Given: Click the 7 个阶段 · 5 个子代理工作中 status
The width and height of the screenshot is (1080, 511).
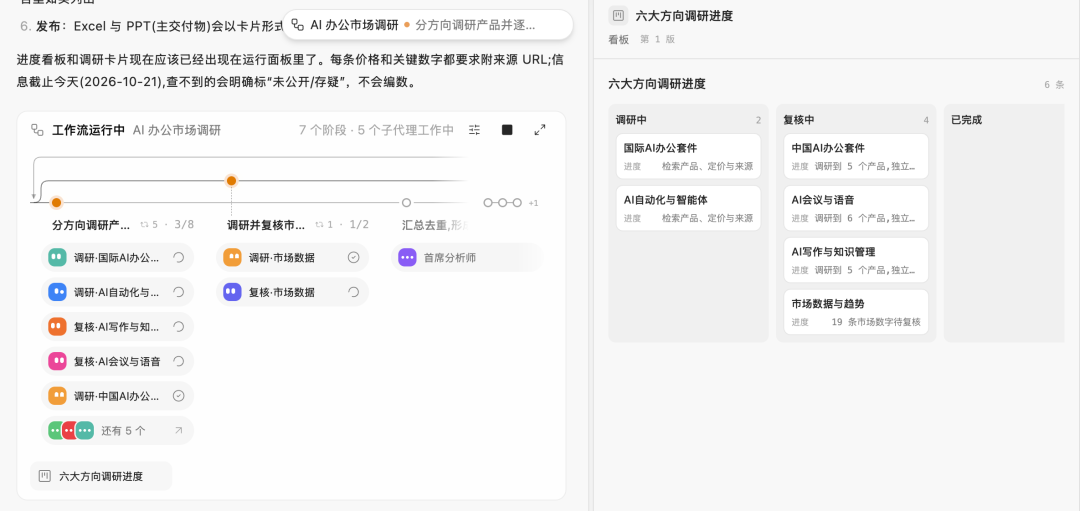Looking at the screenshot, I should [376, 129].
